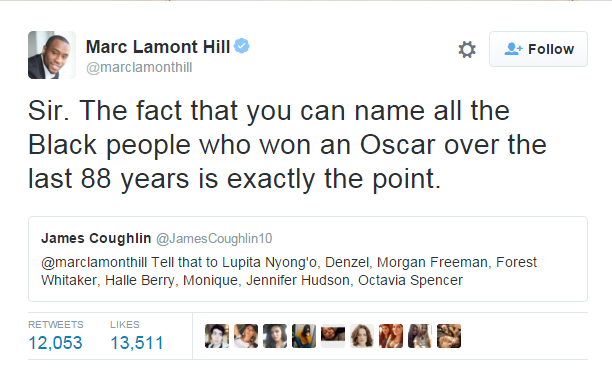Click the @marclamonthill mention in quoted tweet
612x373 pixels.
pyautogui.click(x=94, y=262)
